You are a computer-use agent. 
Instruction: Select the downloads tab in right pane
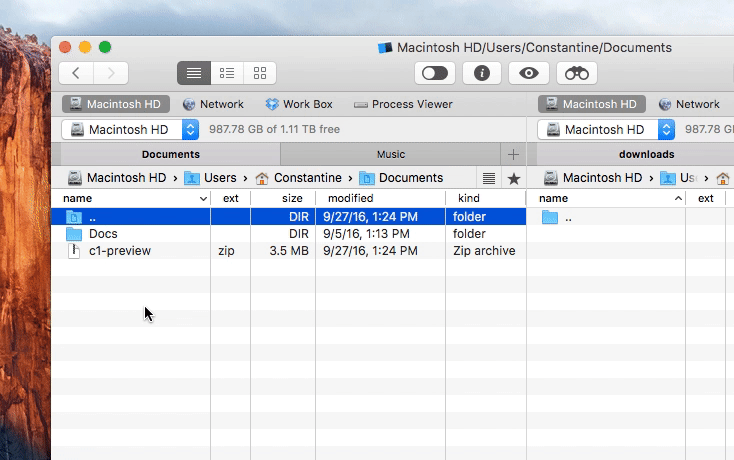point(646,154)
